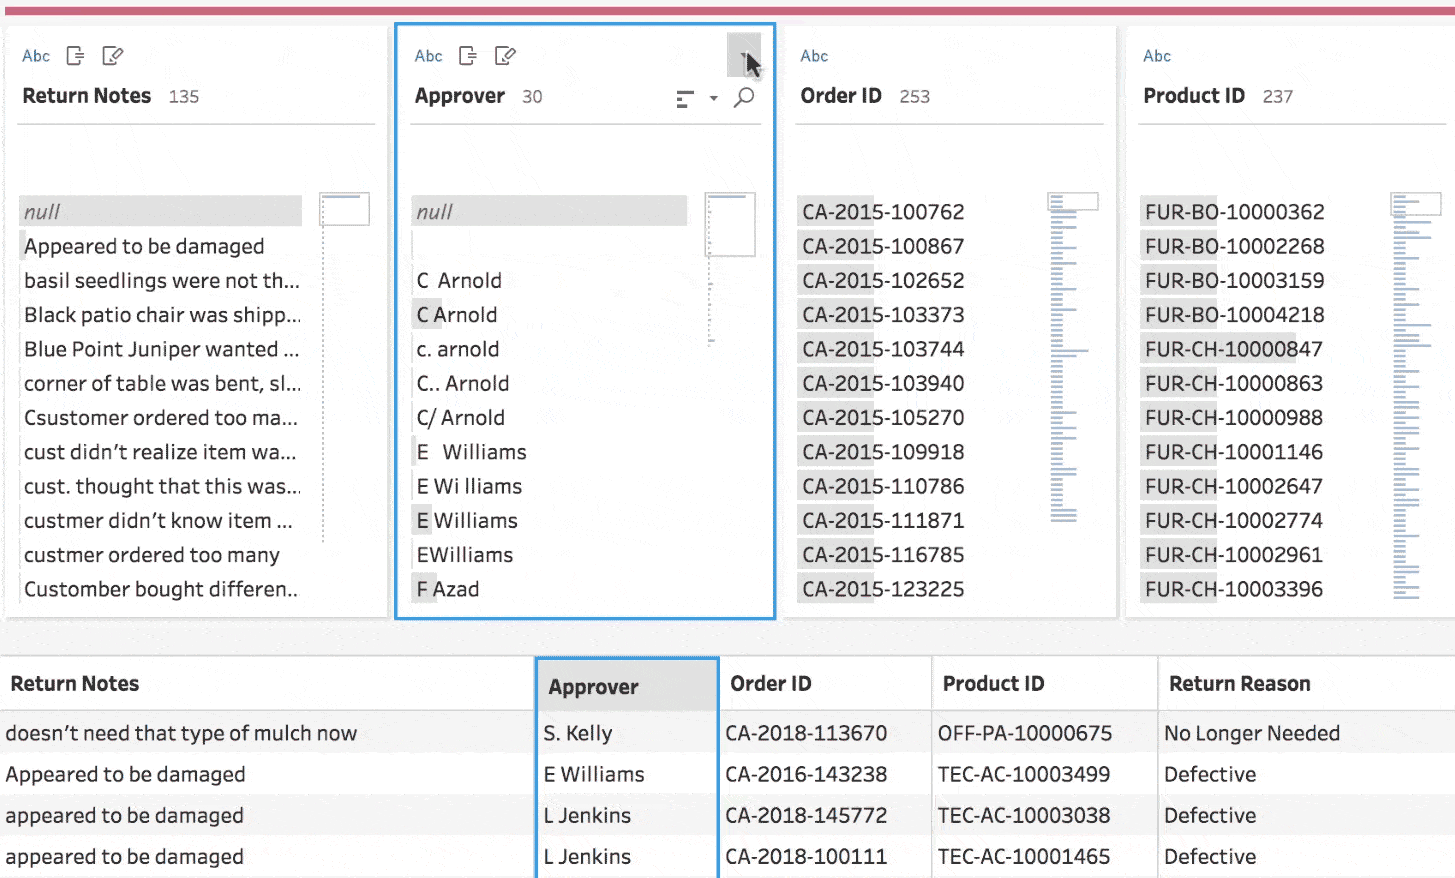Open the Approver card's more options menu

[x=743, y=54]
